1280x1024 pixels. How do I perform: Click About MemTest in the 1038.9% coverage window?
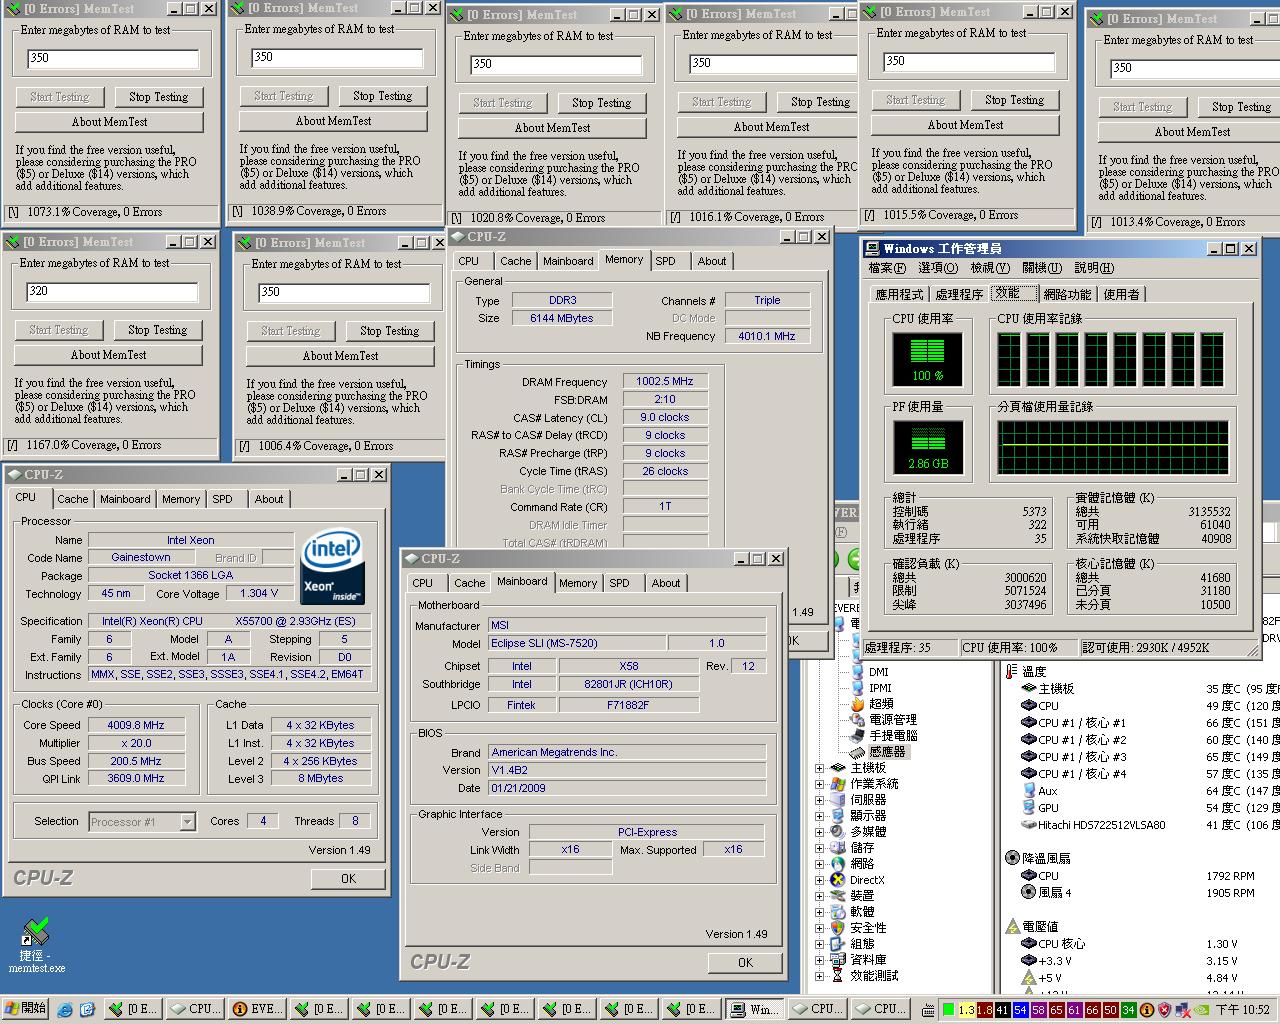click(334, 121)
